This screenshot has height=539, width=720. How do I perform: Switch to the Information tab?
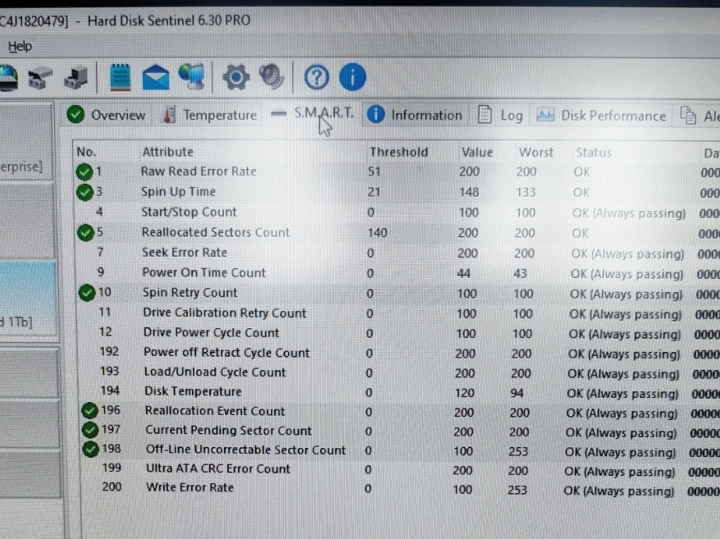point(415,115)
